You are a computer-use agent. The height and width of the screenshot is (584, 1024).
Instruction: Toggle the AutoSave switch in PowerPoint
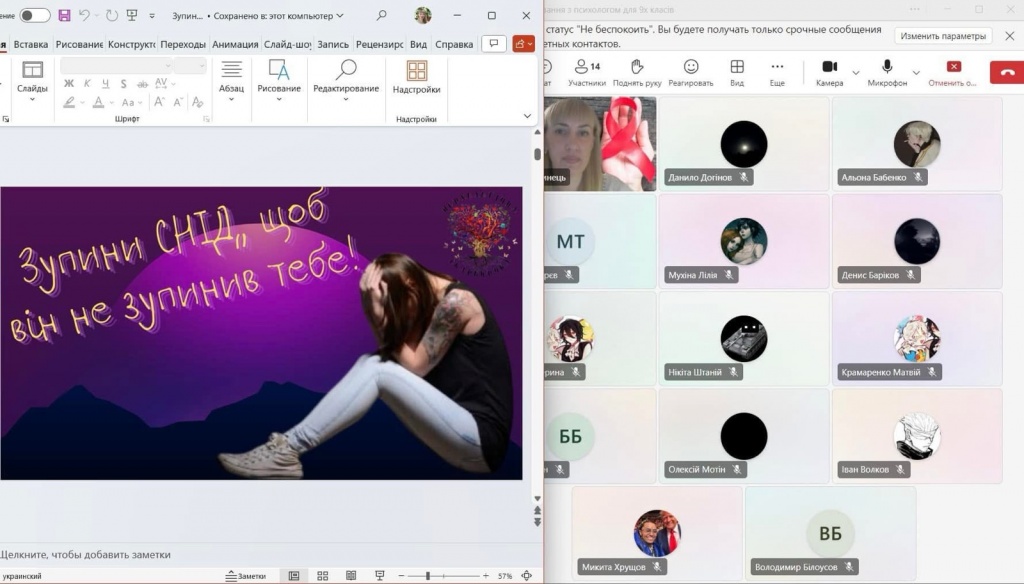point(35,15)
